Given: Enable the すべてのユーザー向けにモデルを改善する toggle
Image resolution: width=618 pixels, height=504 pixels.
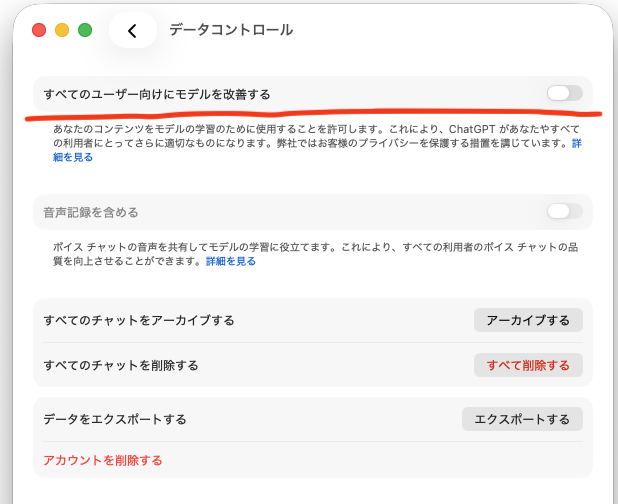Looking at the screenshot, I should pos(564,93).
